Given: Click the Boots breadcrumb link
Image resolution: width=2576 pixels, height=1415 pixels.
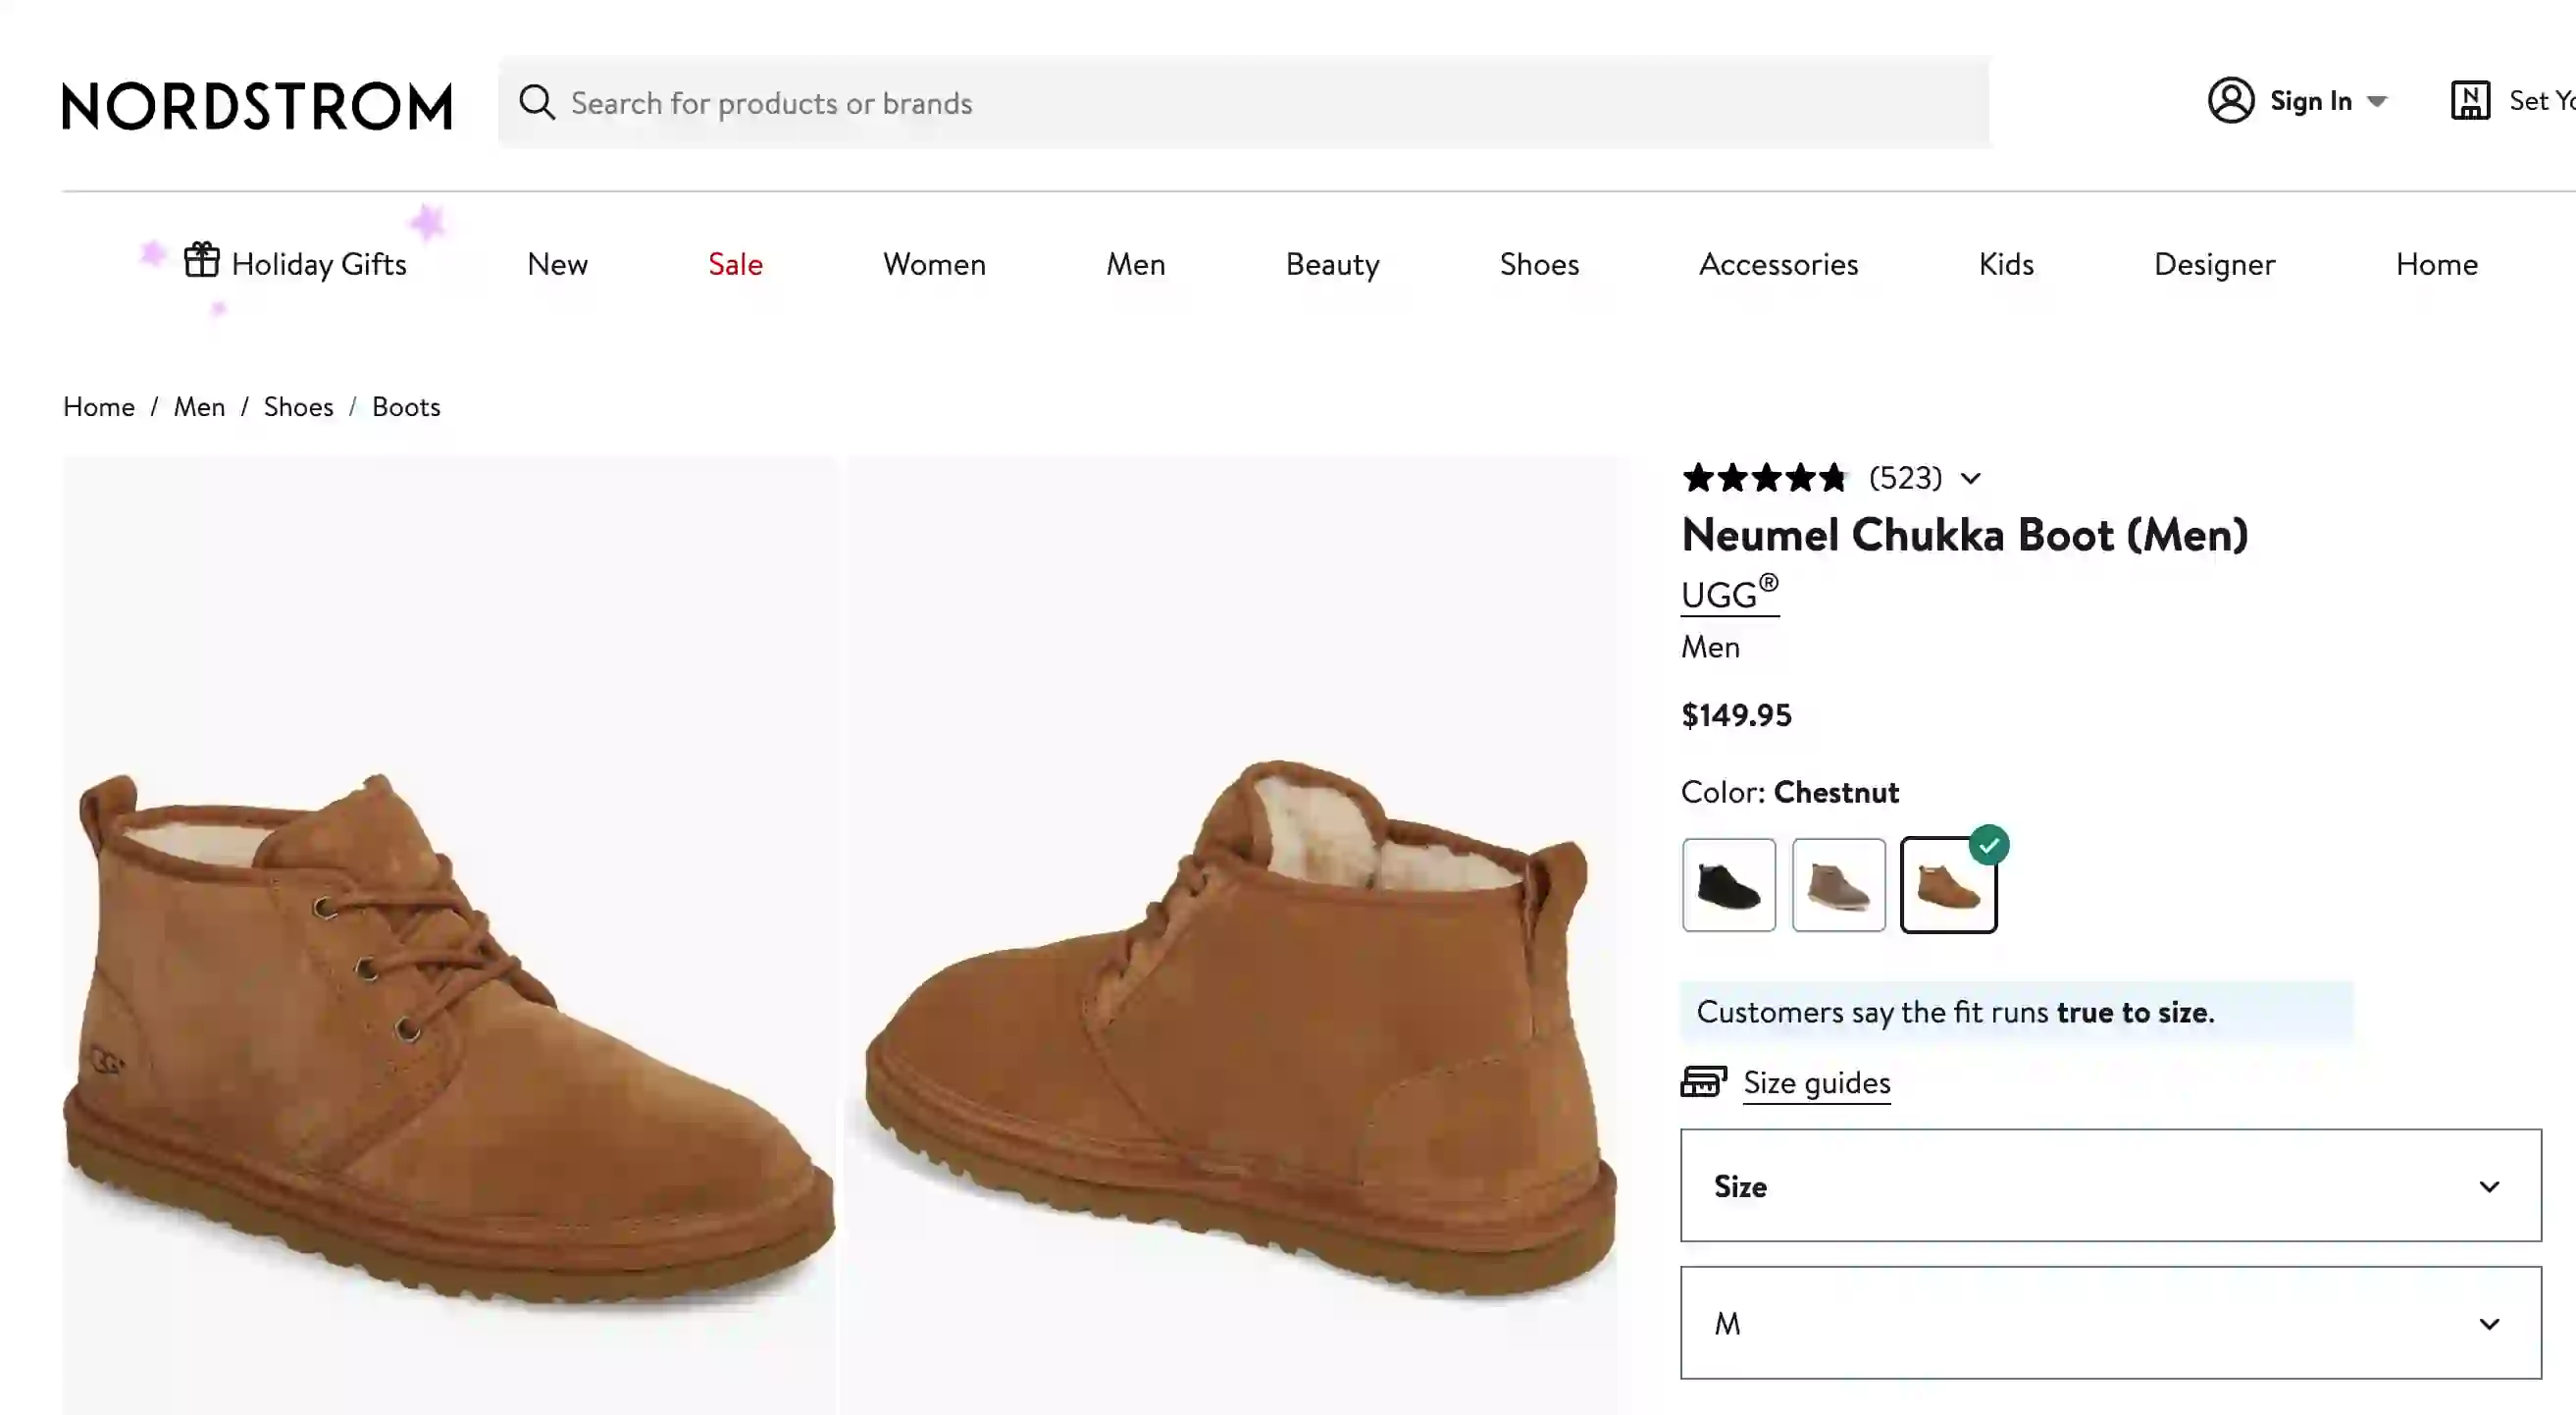Looking at the screenshot, I should tap(405, 406).
